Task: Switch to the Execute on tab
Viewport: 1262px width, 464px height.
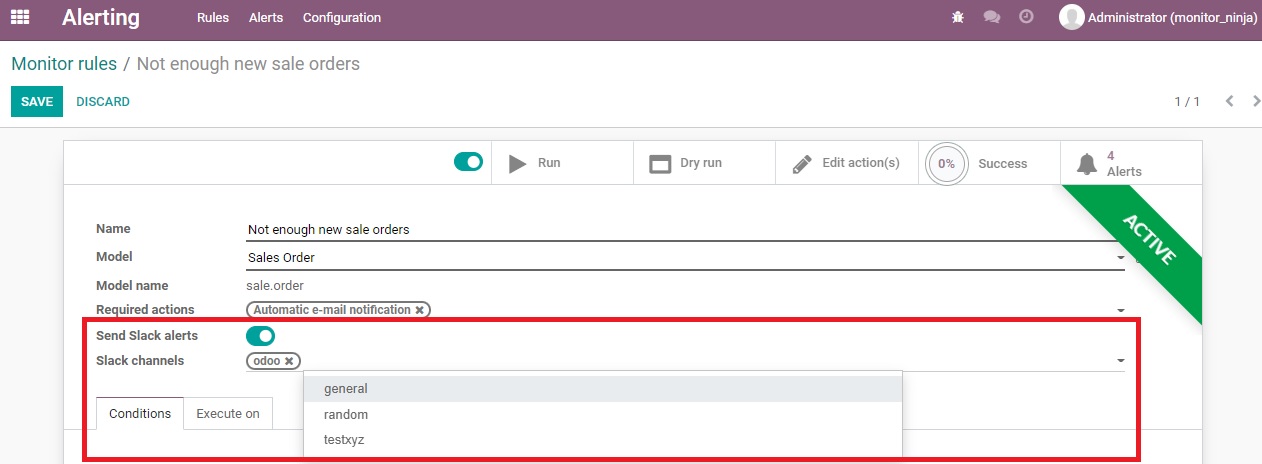Action: point(228,414)
